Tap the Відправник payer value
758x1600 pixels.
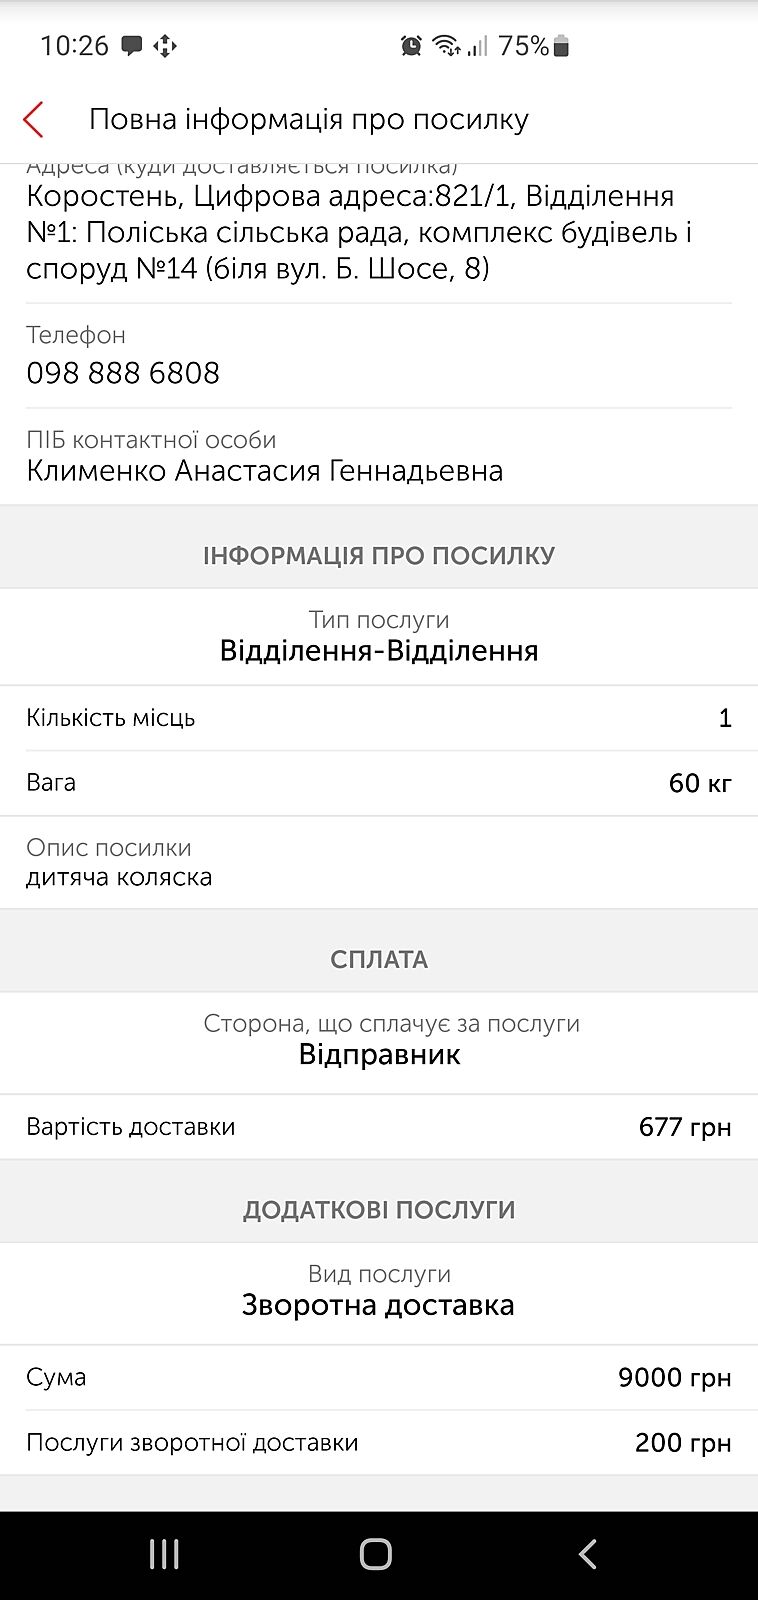tap(379, 1055)
